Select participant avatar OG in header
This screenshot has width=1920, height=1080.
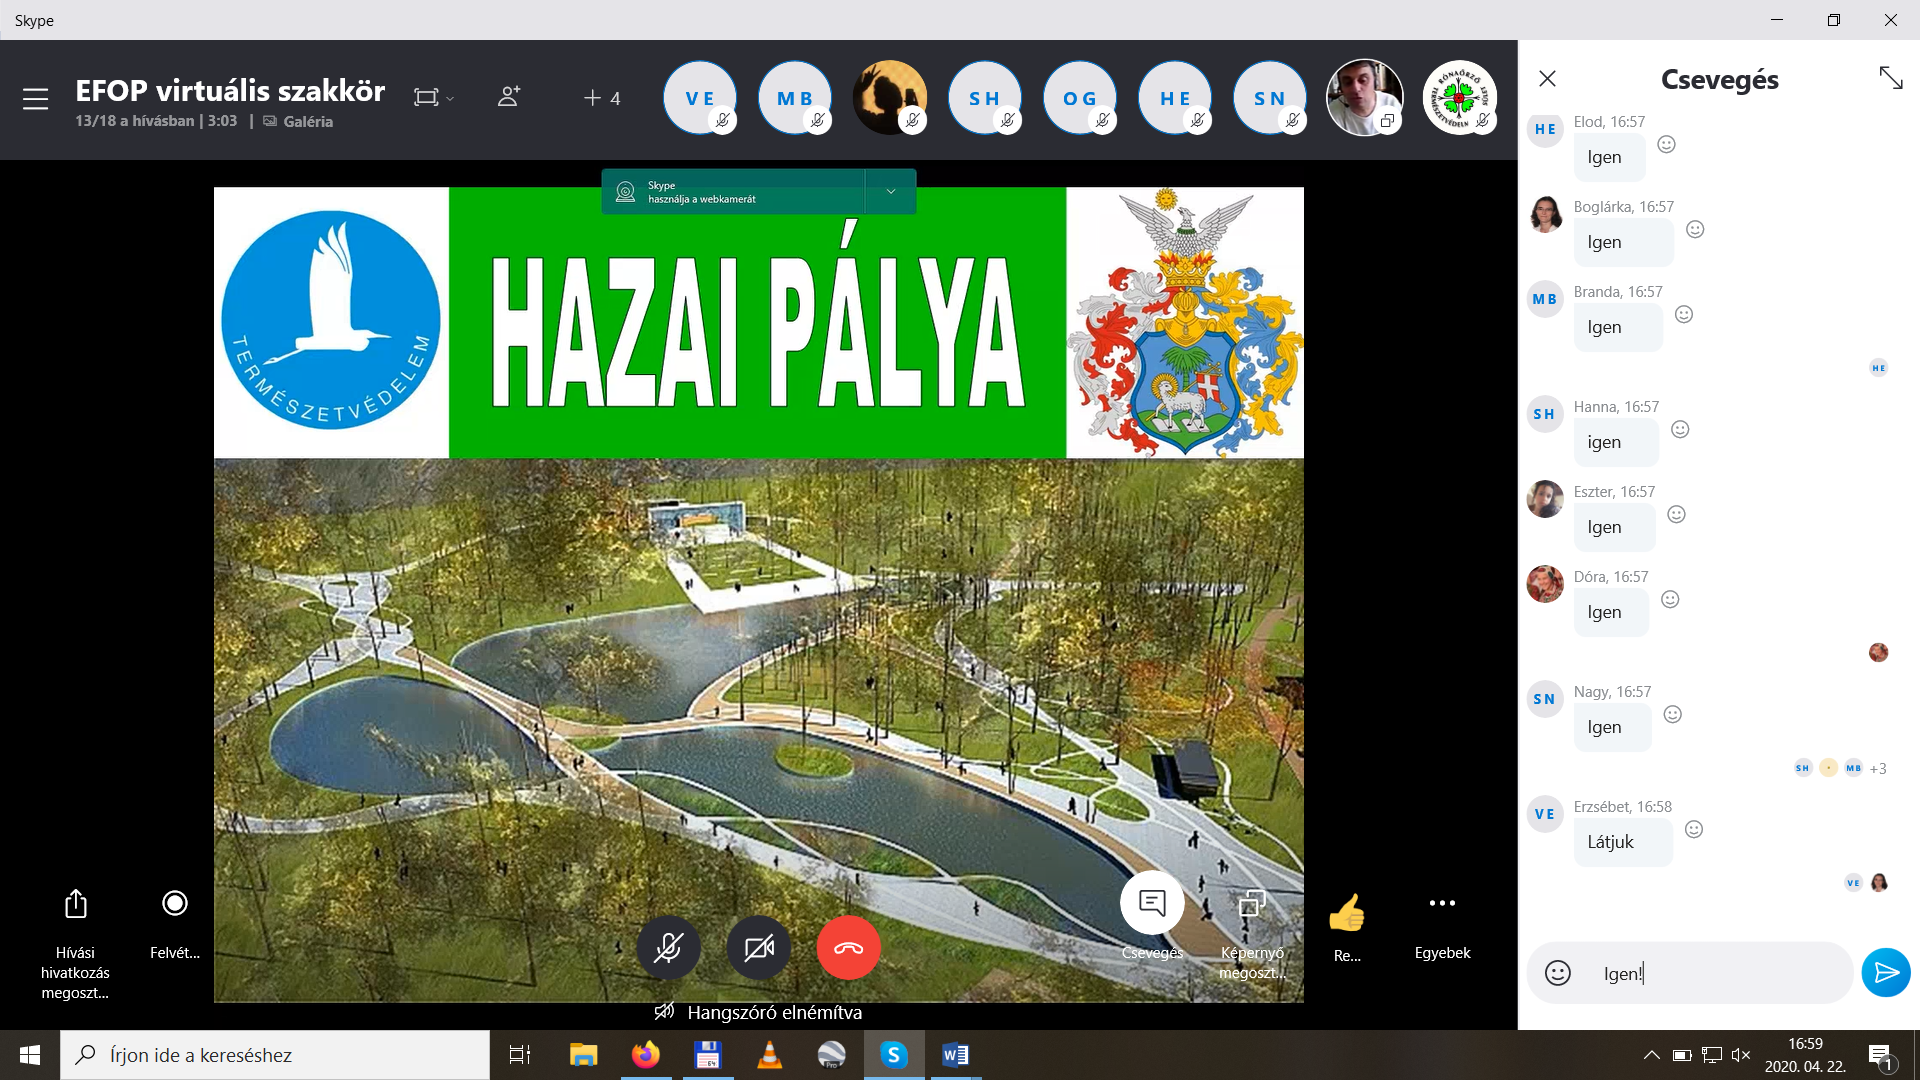pos(1080,97)
